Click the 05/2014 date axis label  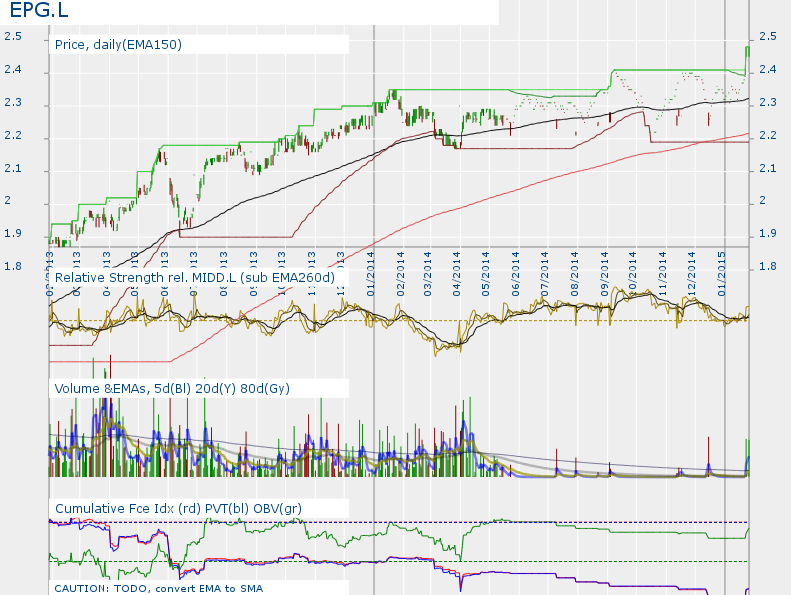[486, 274]
